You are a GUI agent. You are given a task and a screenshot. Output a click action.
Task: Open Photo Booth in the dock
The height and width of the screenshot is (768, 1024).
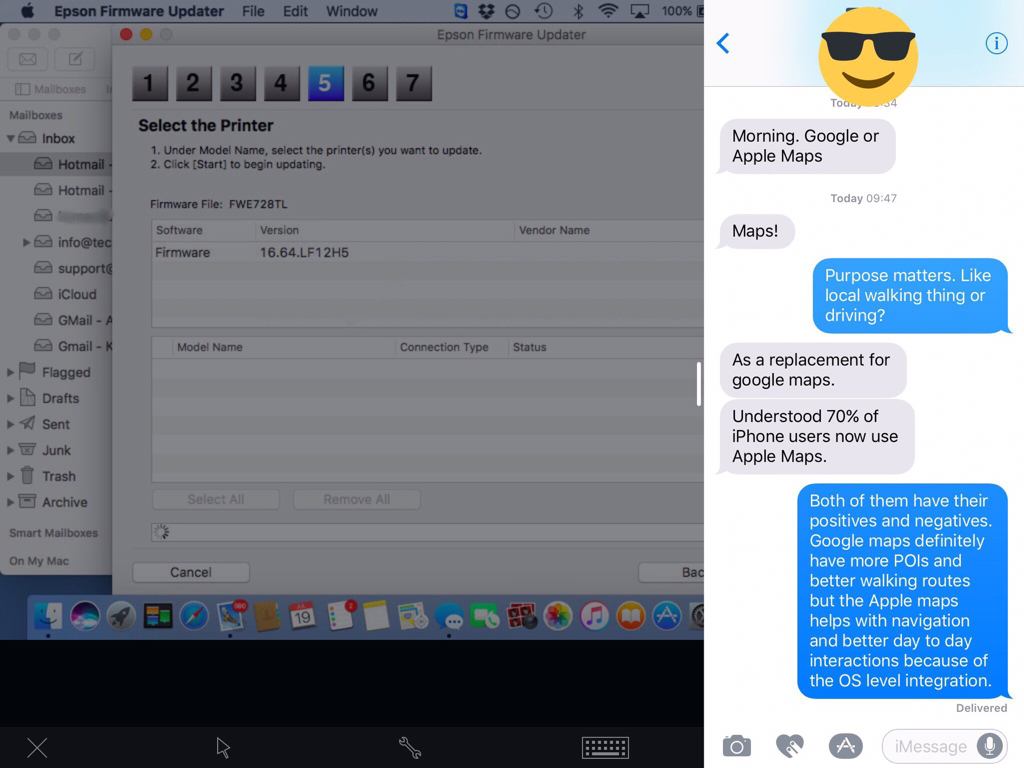pyautogui.click(x=522, y=615)
